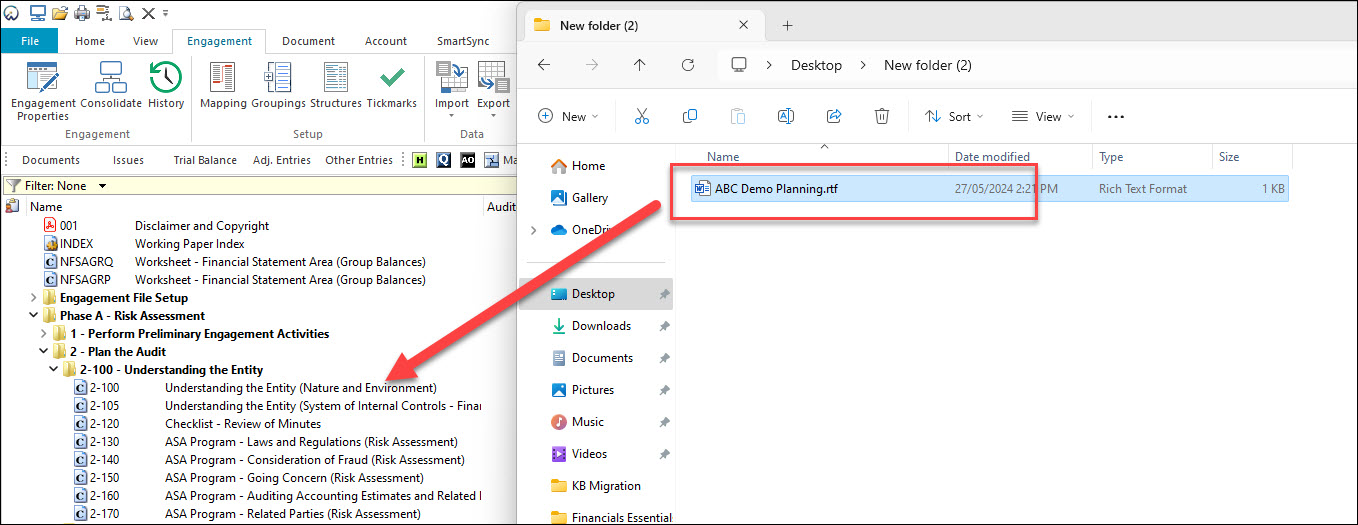Image resolution: width=1358 pixels, height=525 pixels.
Task: Click the black AO toolbar icon
Action: pos(467,160)
